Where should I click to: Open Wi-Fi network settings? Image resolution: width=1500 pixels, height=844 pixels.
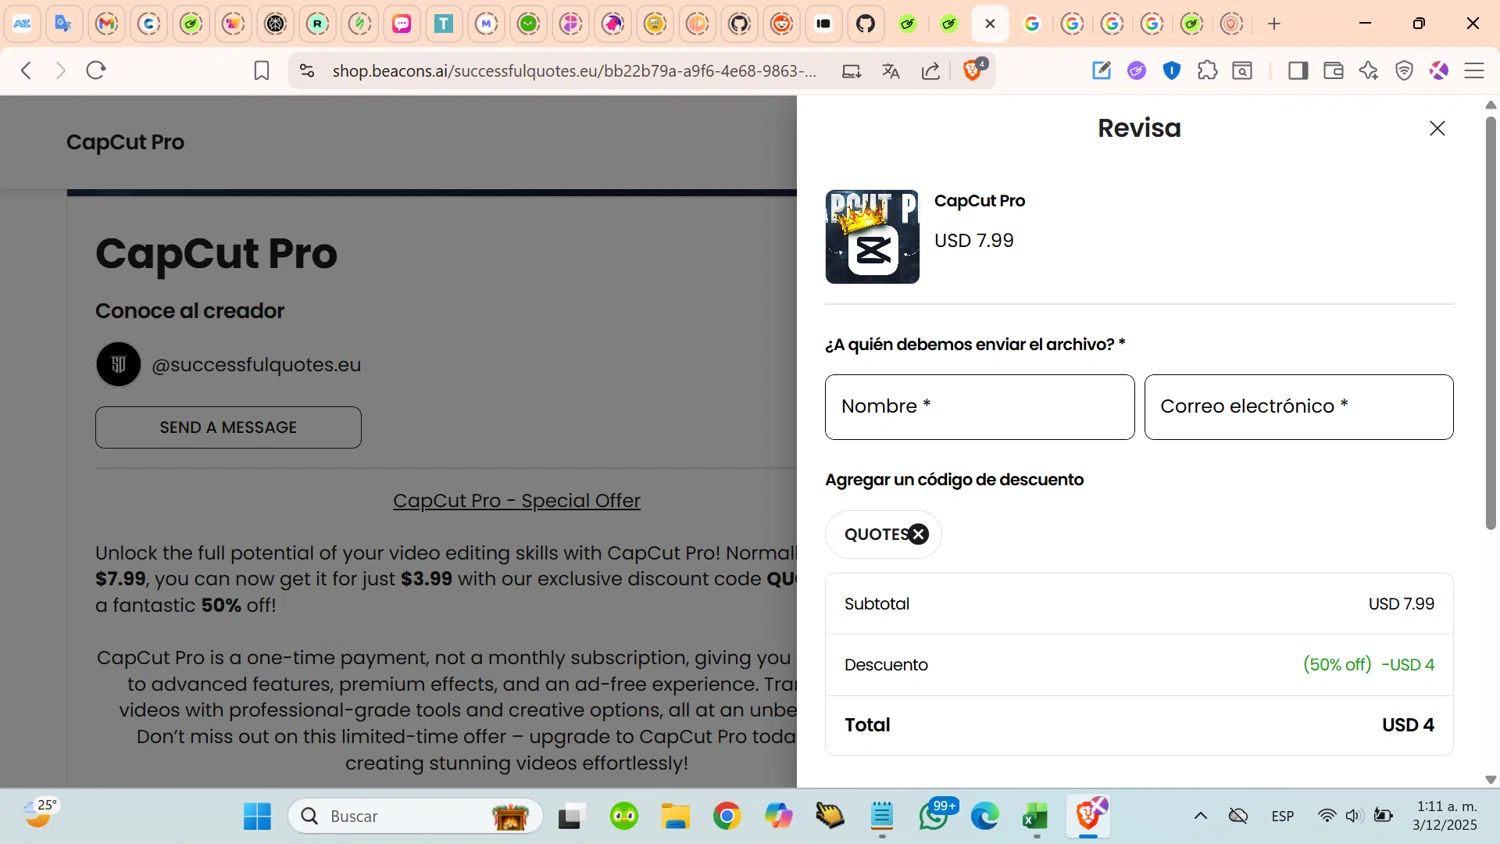click(x=1327, y=816)
